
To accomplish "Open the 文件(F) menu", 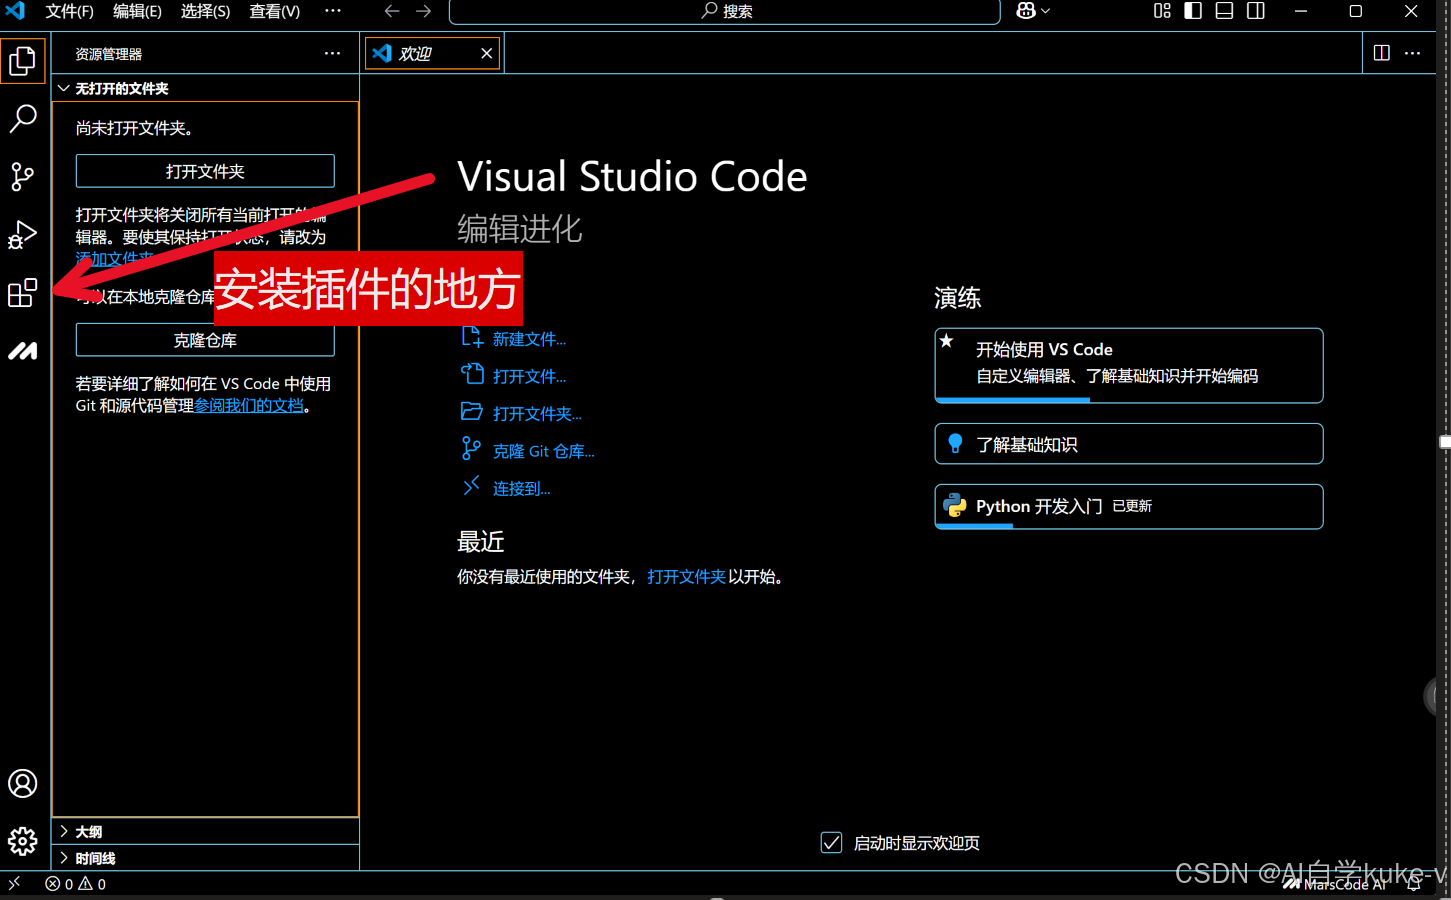I will click(x=69, y=11).
